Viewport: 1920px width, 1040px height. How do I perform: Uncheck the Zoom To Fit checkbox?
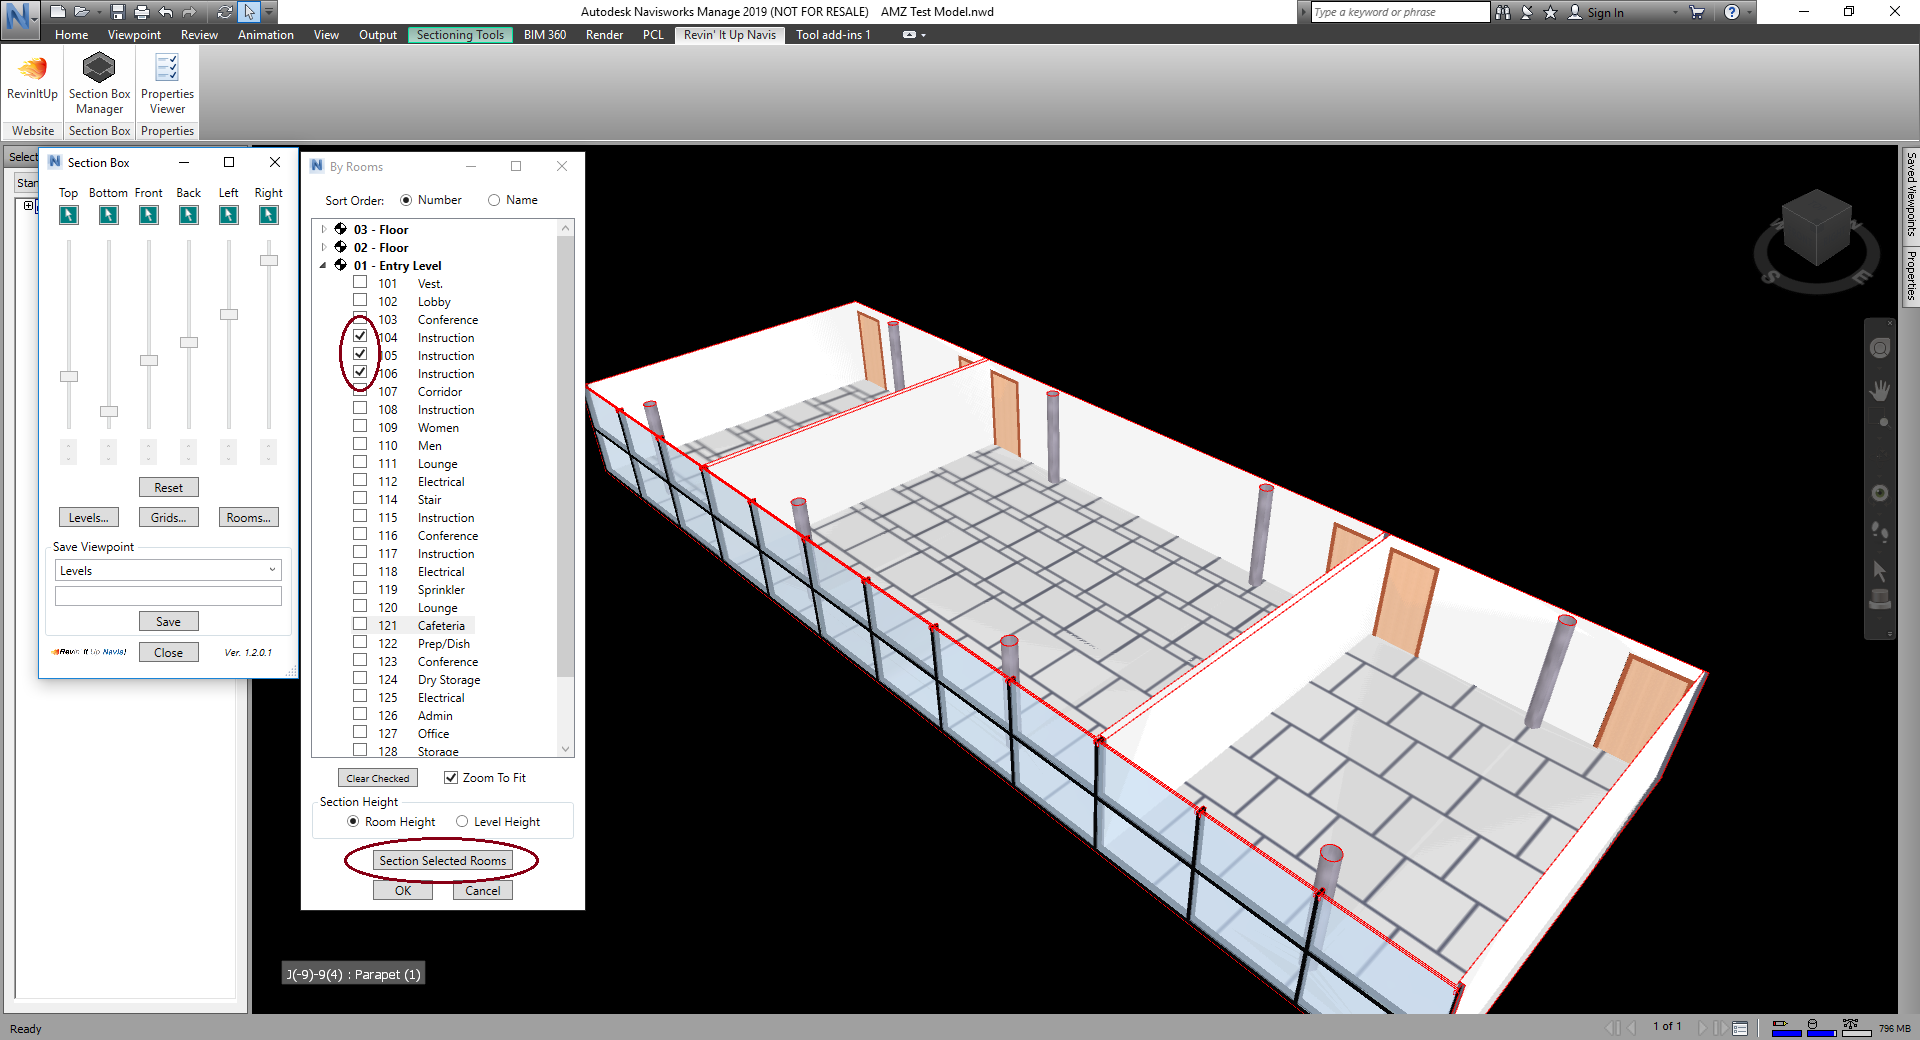pos(451,777)
